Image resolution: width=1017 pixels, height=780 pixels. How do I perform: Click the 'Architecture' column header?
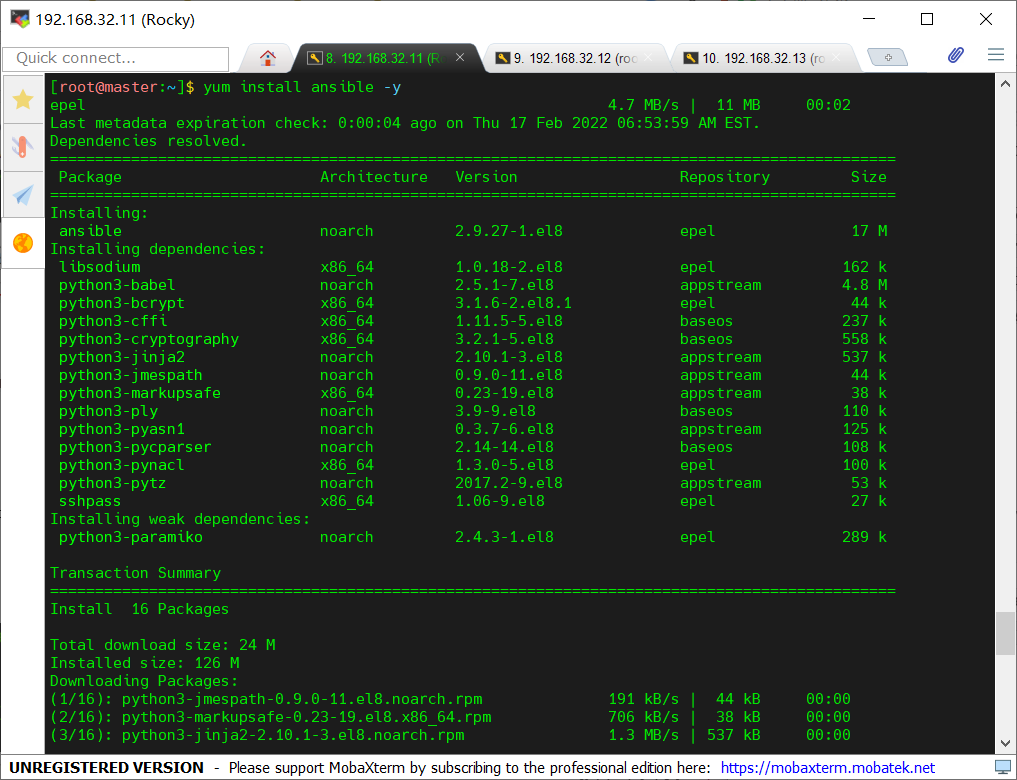(x=374, y=177)
